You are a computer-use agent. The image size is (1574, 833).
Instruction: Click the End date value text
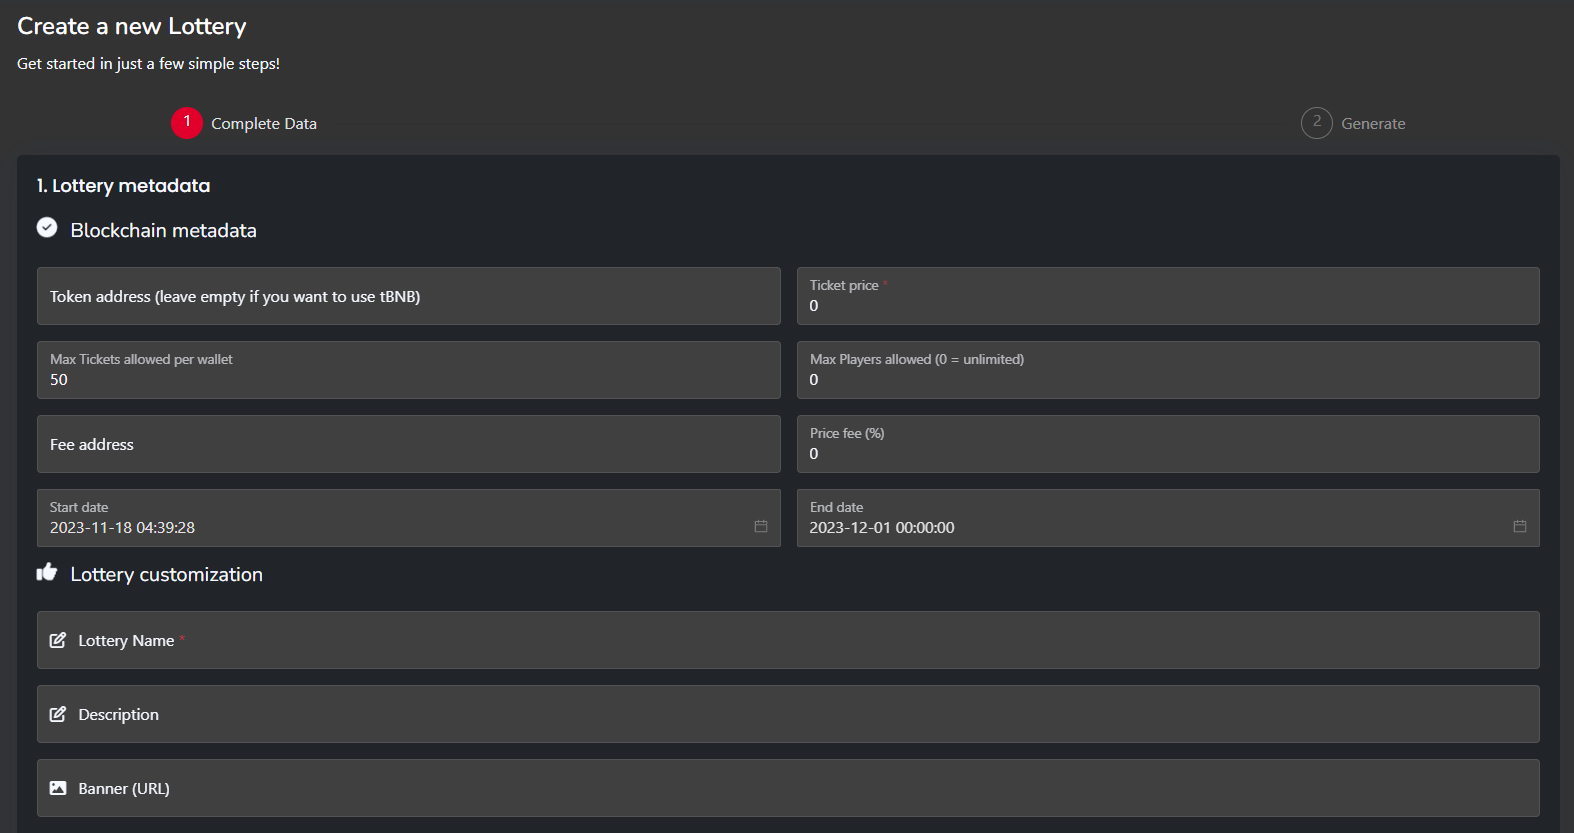tap(882, 528)
